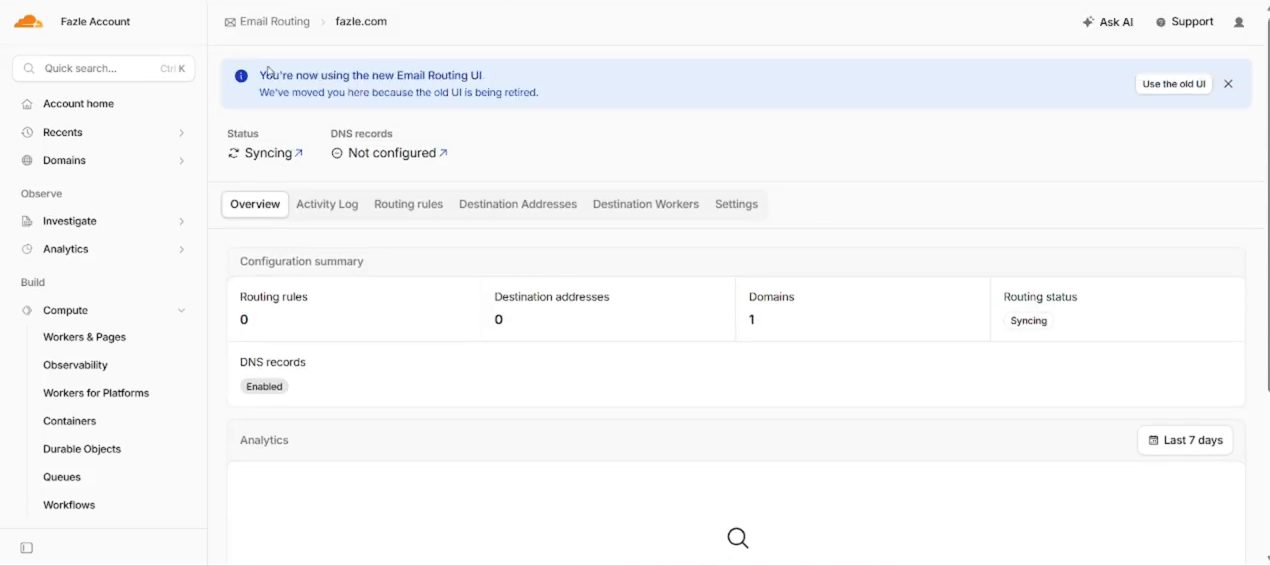Viewport: 1270px width, 566px height.
Task: Dismiss the new Email Routing UI banner
Action: pyautogui.click(x=1228, y=84)
